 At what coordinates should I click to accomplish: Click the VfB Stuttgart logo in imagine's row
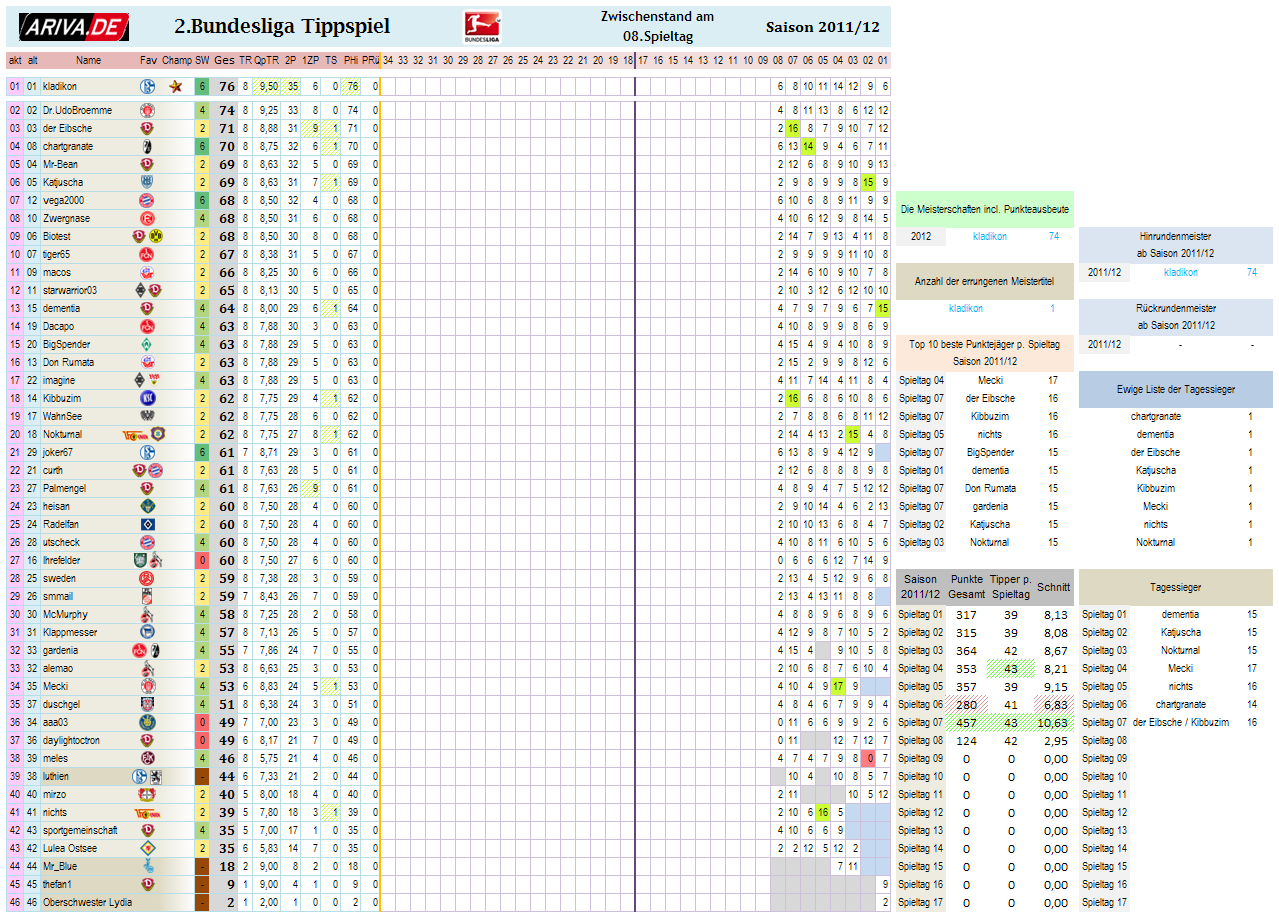point(155,381)
